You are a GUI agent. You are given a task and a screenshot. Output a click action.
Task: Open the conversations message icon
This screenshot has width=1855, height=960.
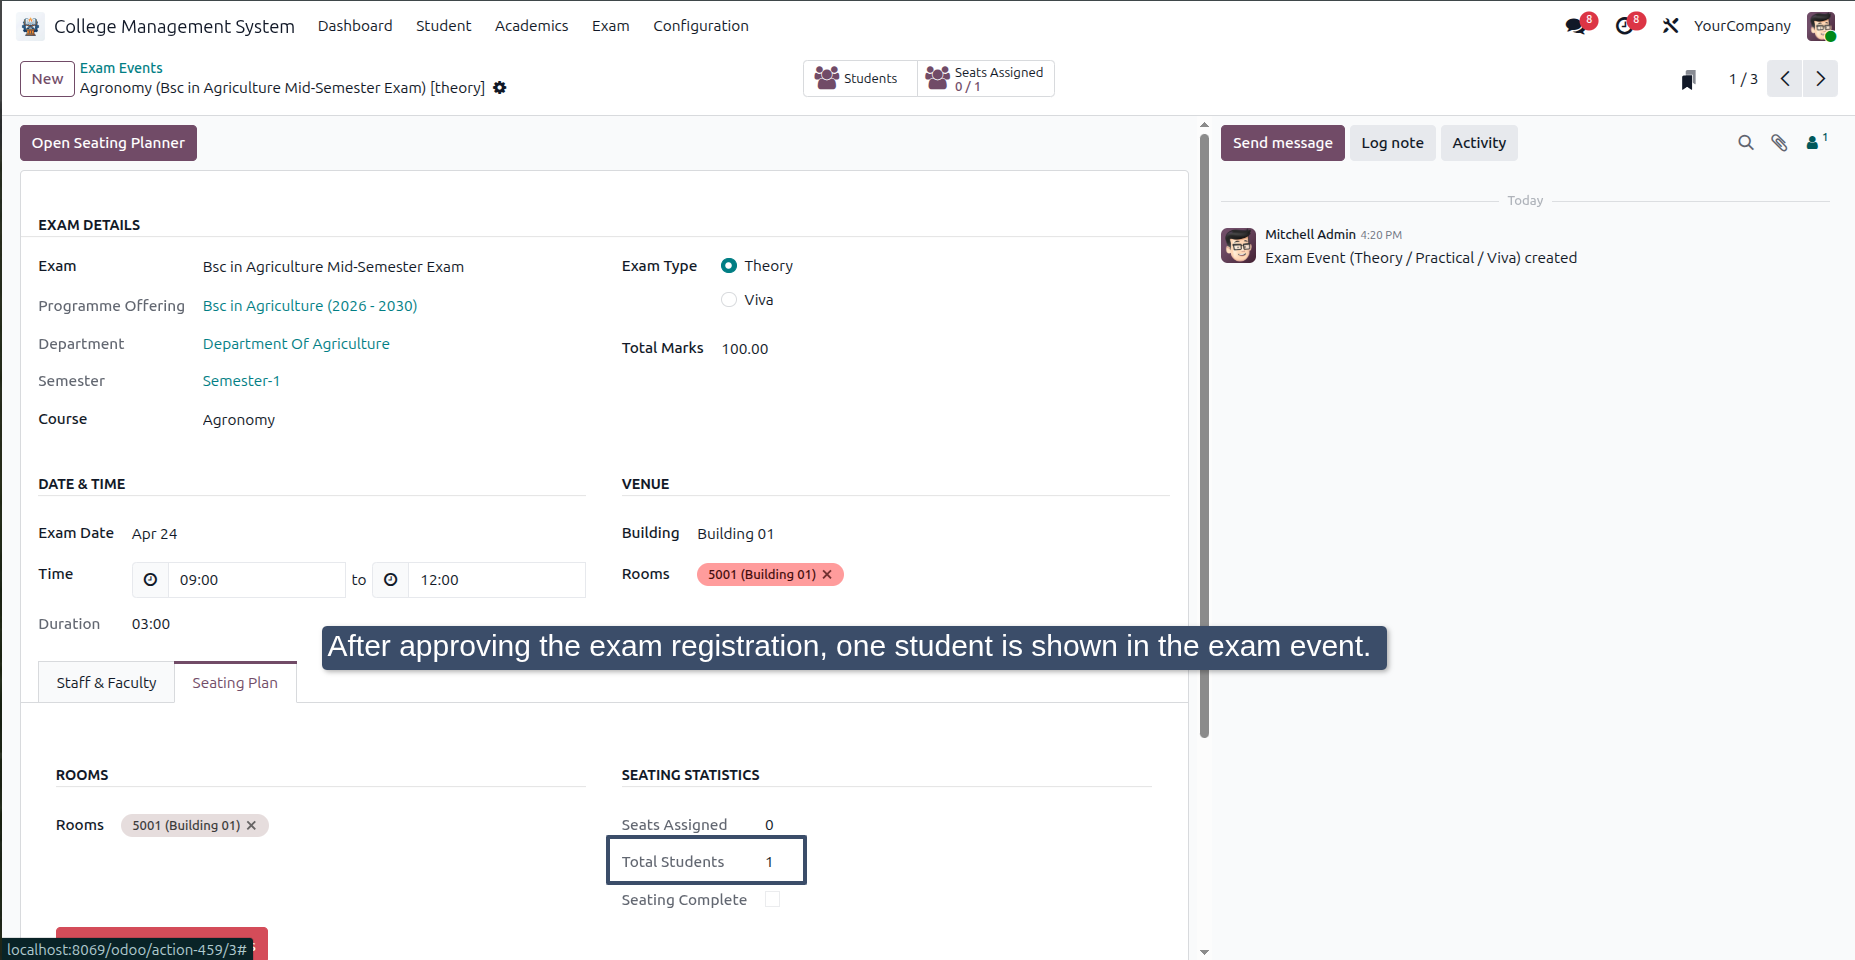(x=1577, y=26)
